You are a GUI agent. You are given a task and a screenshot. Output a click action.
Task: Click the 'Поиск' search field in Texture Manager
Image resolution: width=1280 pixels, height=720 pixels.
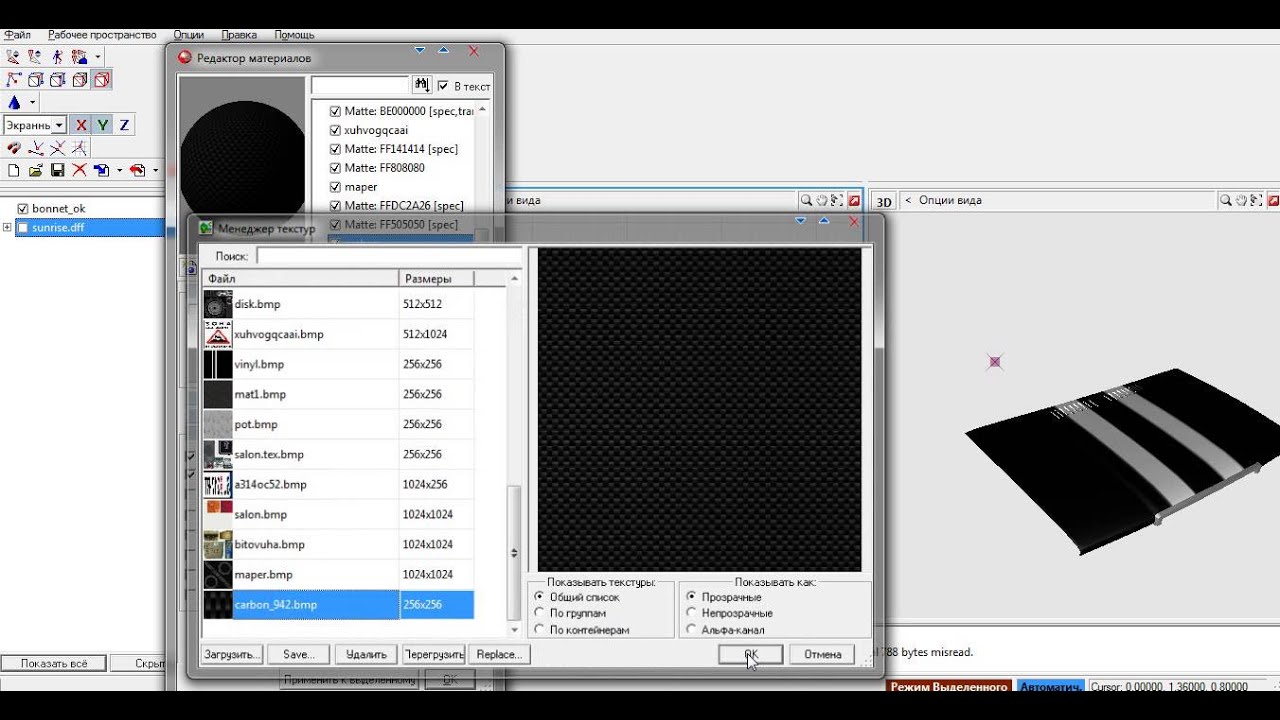coord(388,256)
